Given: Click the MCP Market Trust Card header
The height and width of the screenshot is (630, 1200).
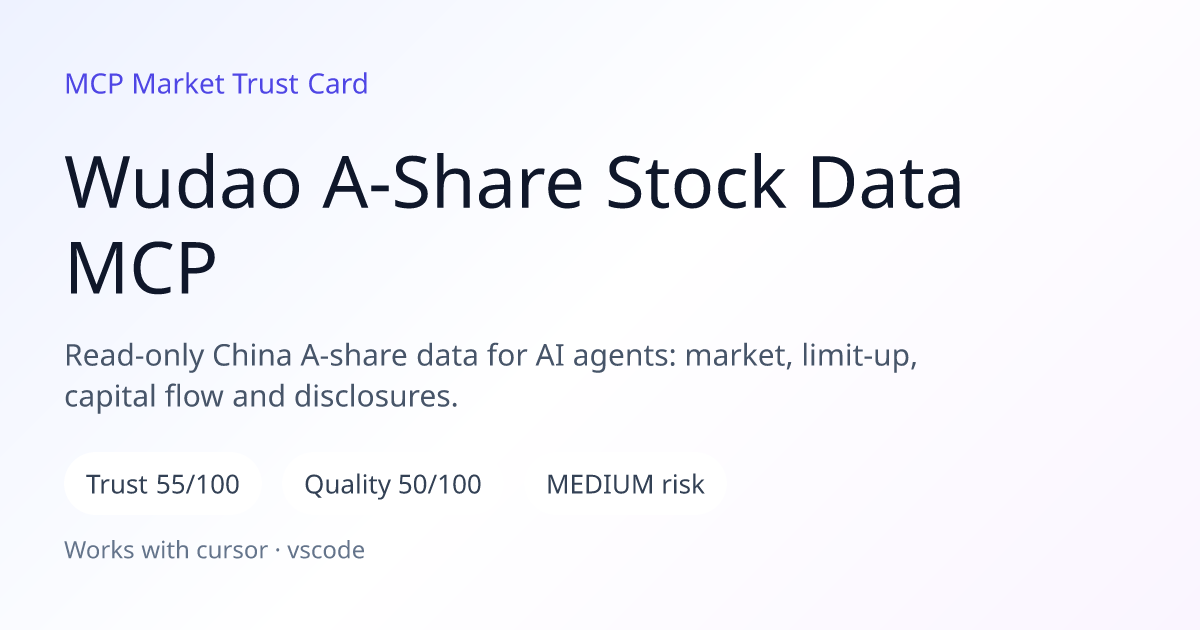Looking at the screenshot, I should pos(216,83).
